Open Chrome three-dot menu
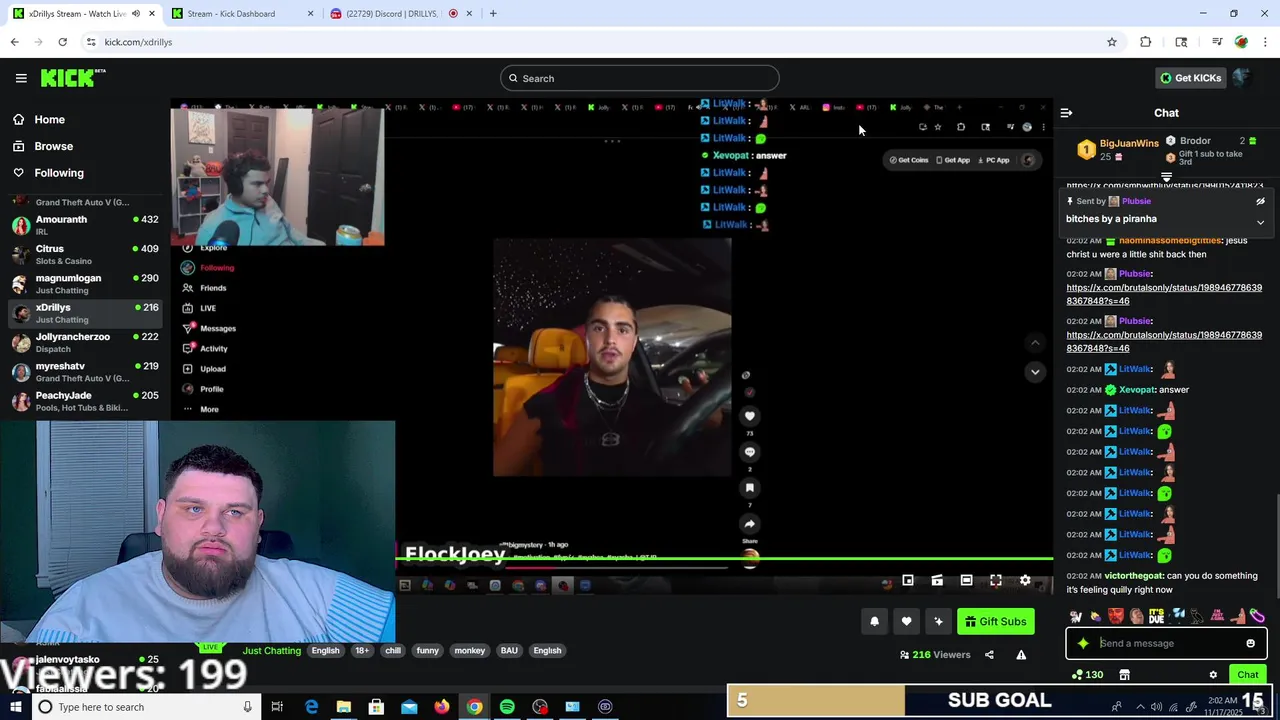Image resolution: width=1280 pixels, height=720 pixels. (1266, 42)
